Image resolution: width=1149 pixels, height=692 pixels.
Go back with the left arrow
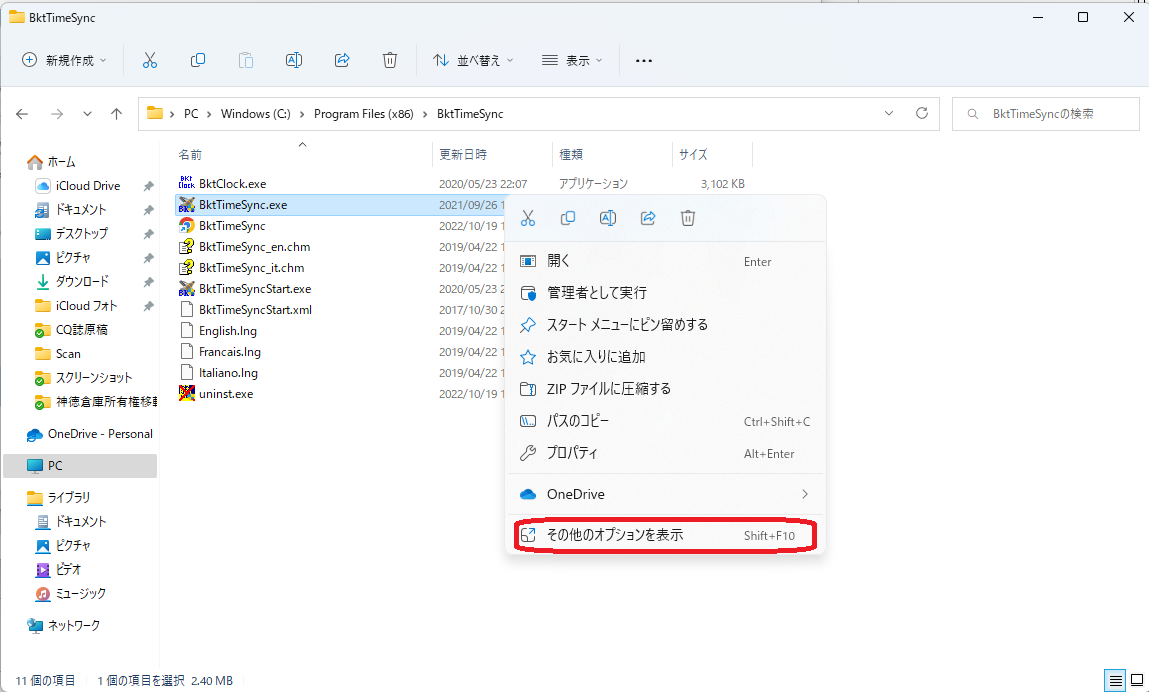(22, 114)
